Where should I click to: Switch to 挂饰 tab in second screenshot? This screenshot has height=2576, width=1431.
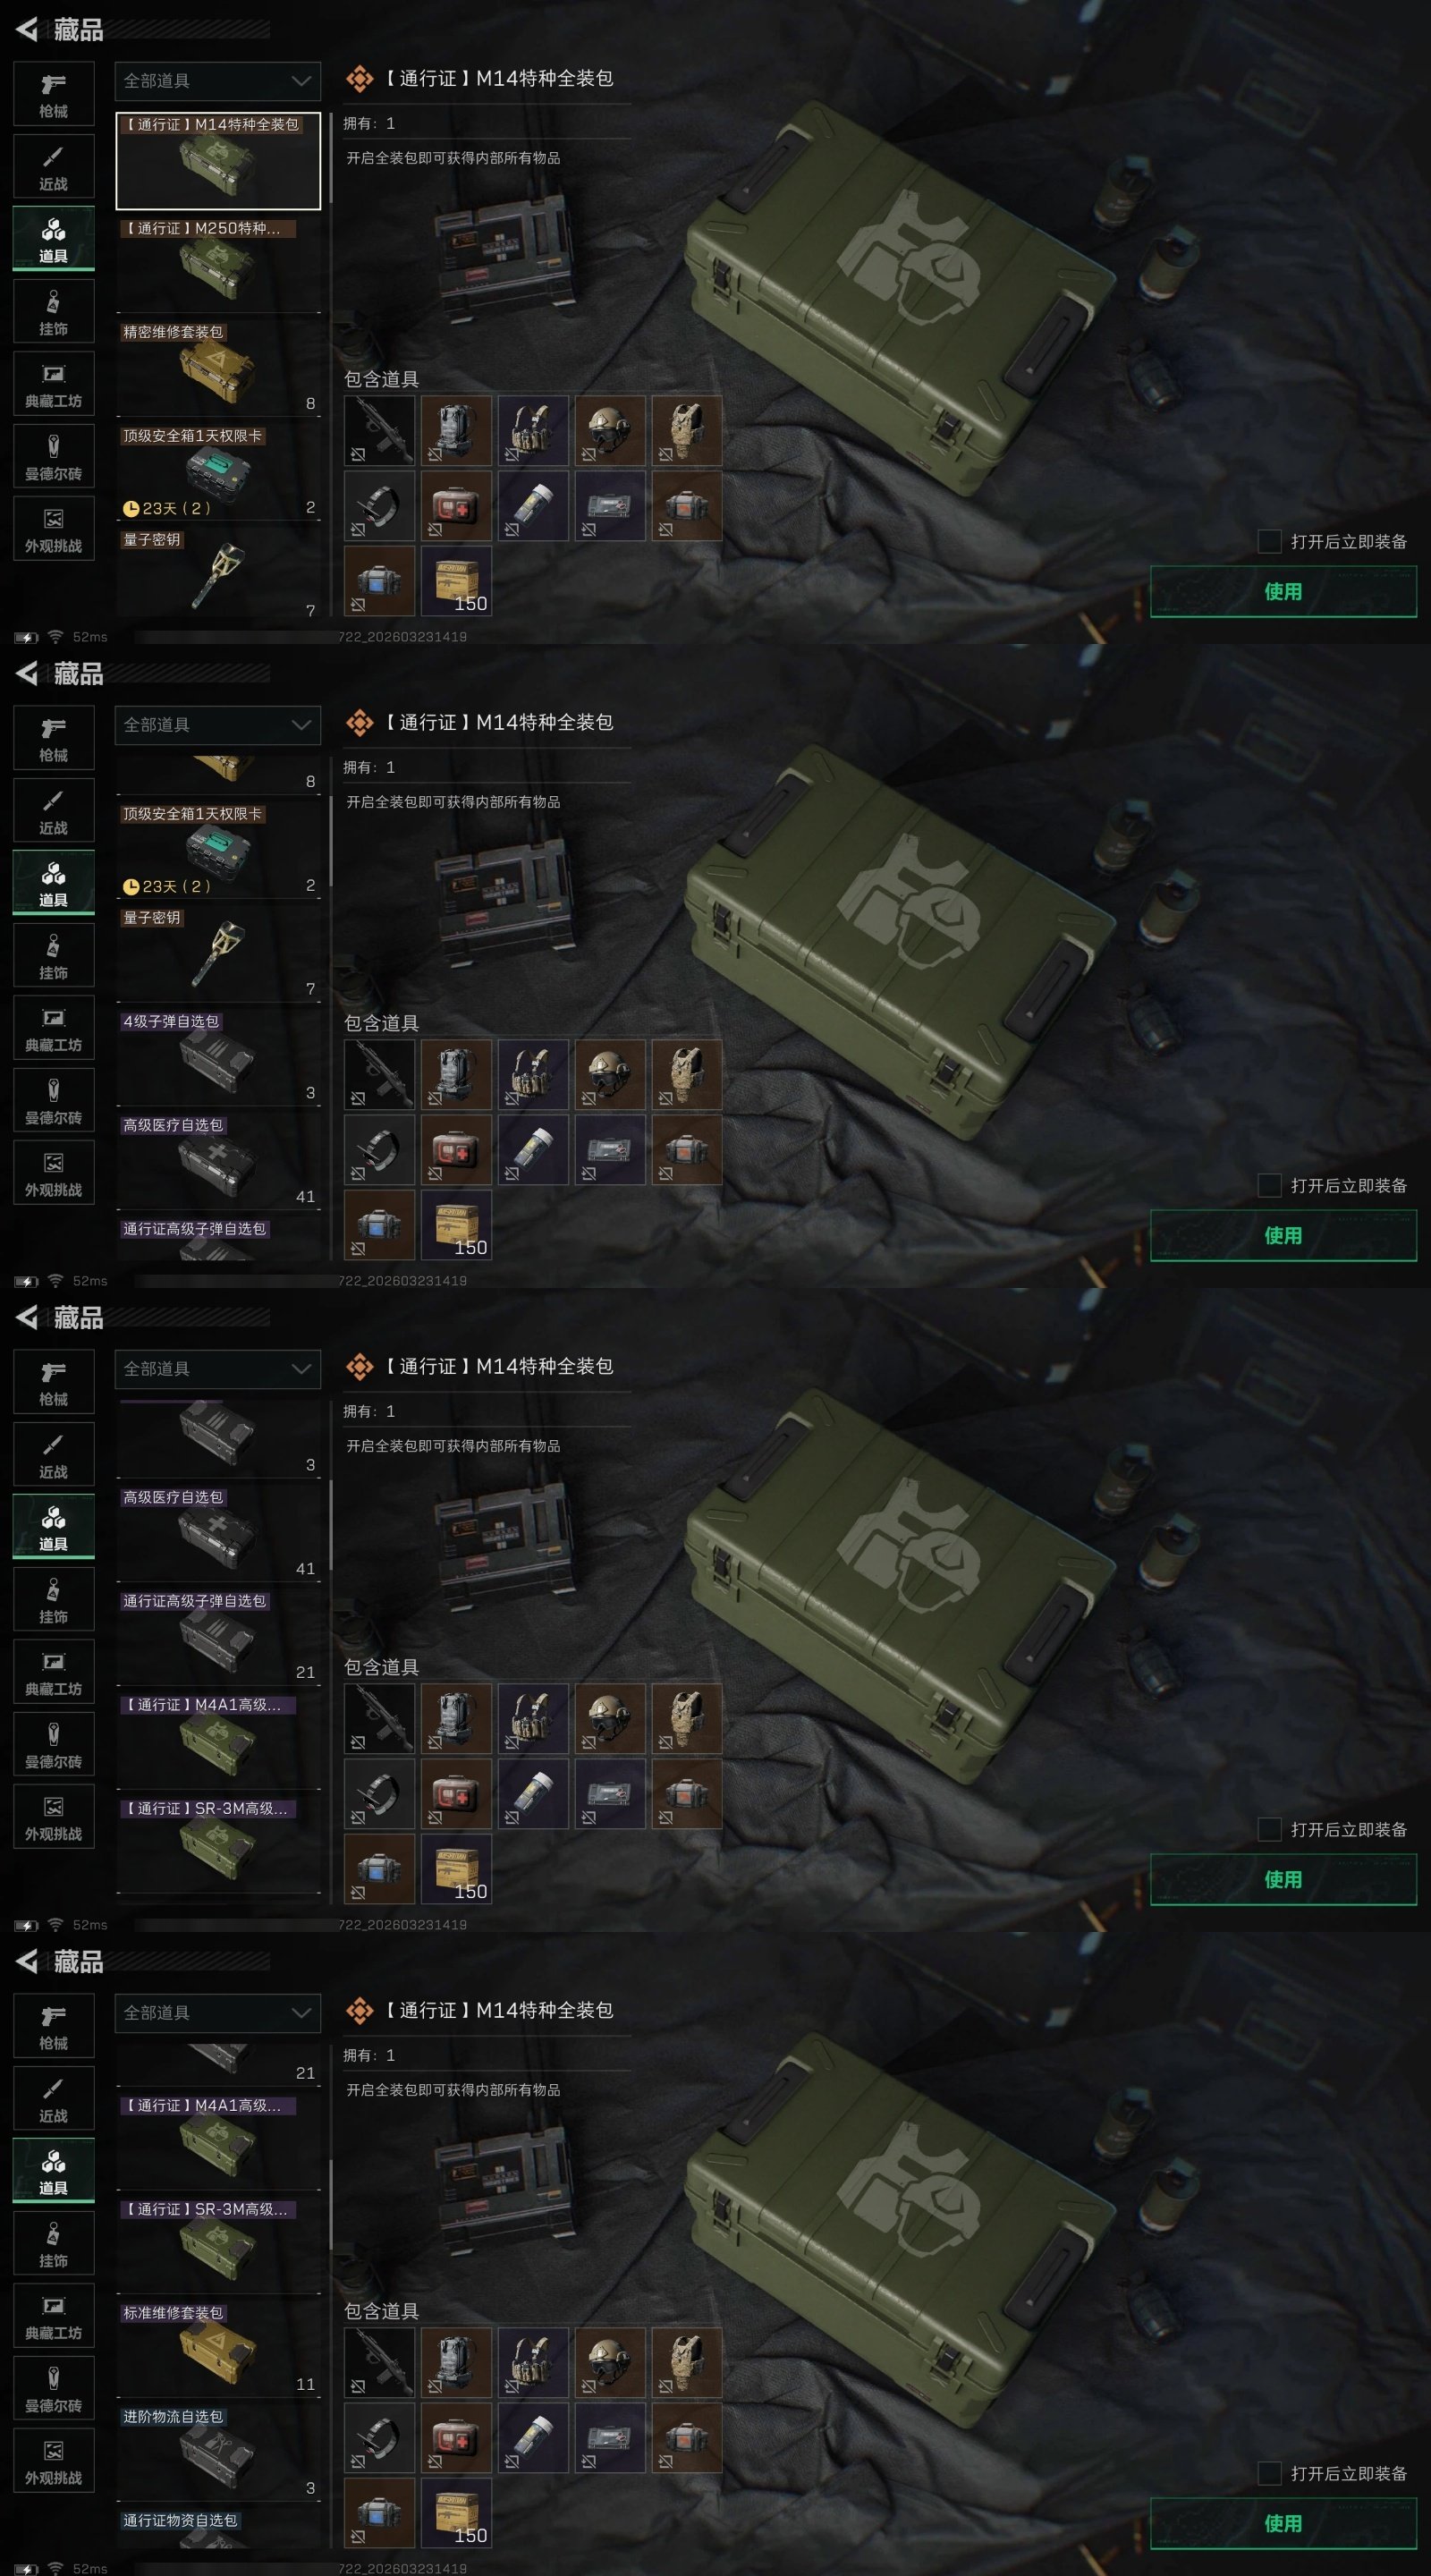point(53,956)
